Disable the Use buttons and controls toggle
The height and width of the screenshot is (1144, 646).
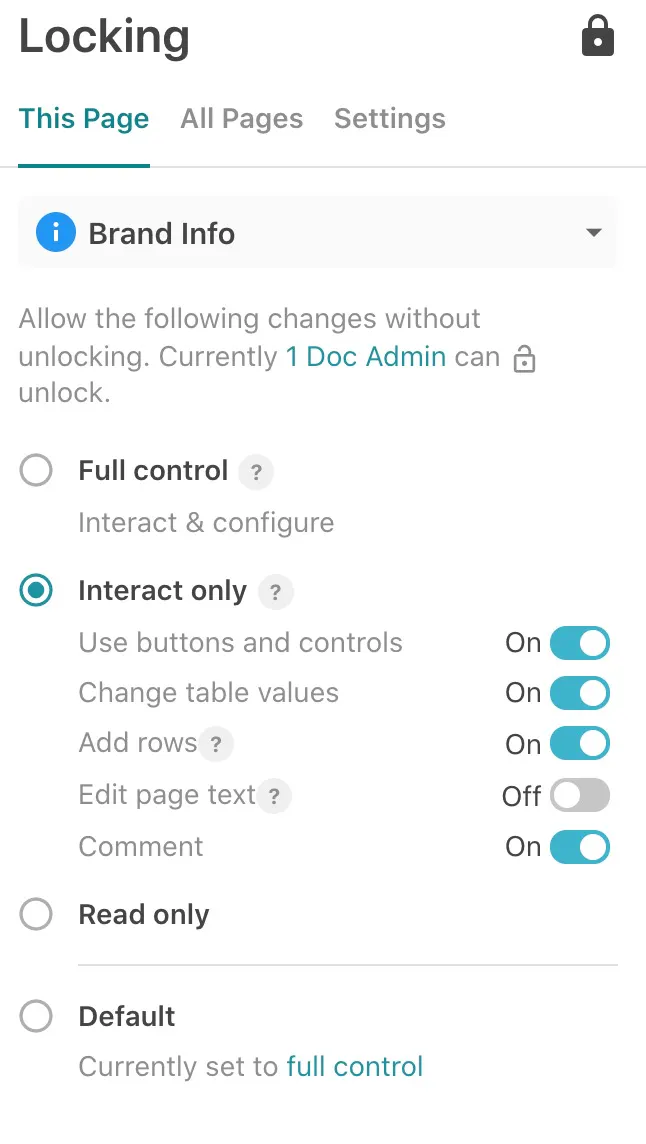[x=579, y=643]
